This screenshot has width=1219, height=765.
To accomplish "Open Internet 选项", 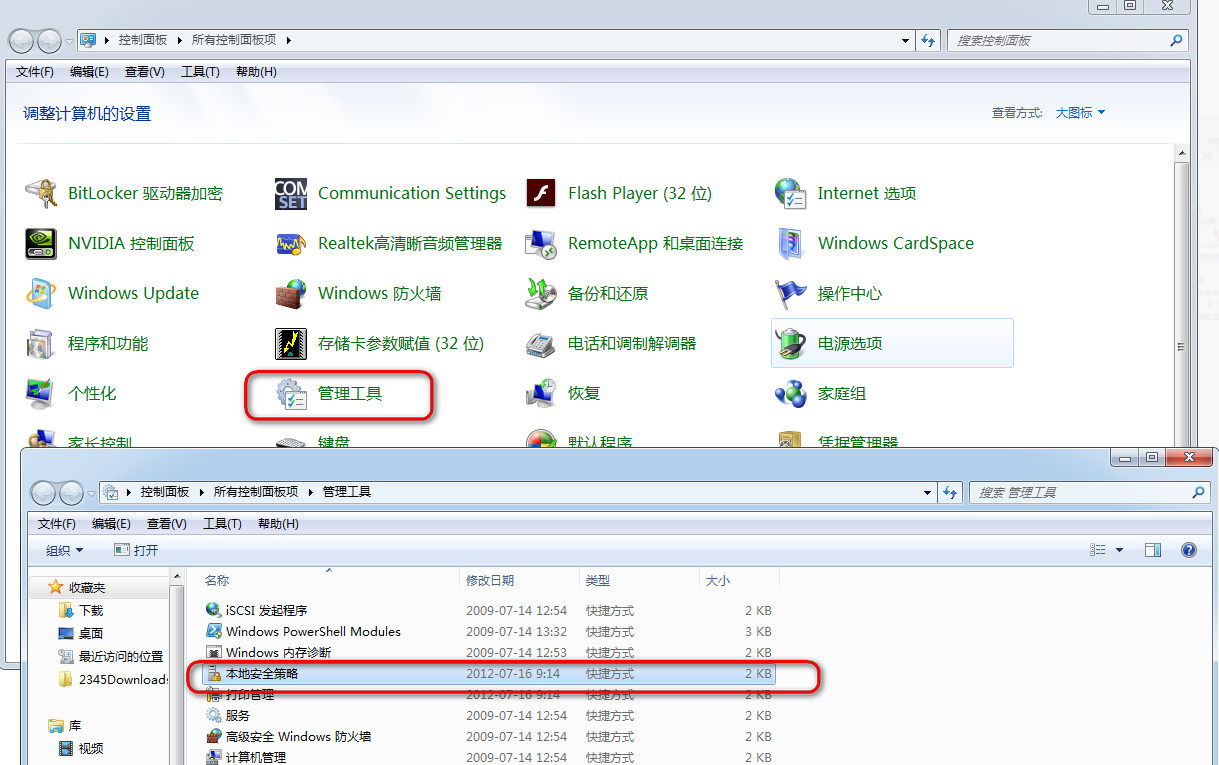I will coord(846,193).
